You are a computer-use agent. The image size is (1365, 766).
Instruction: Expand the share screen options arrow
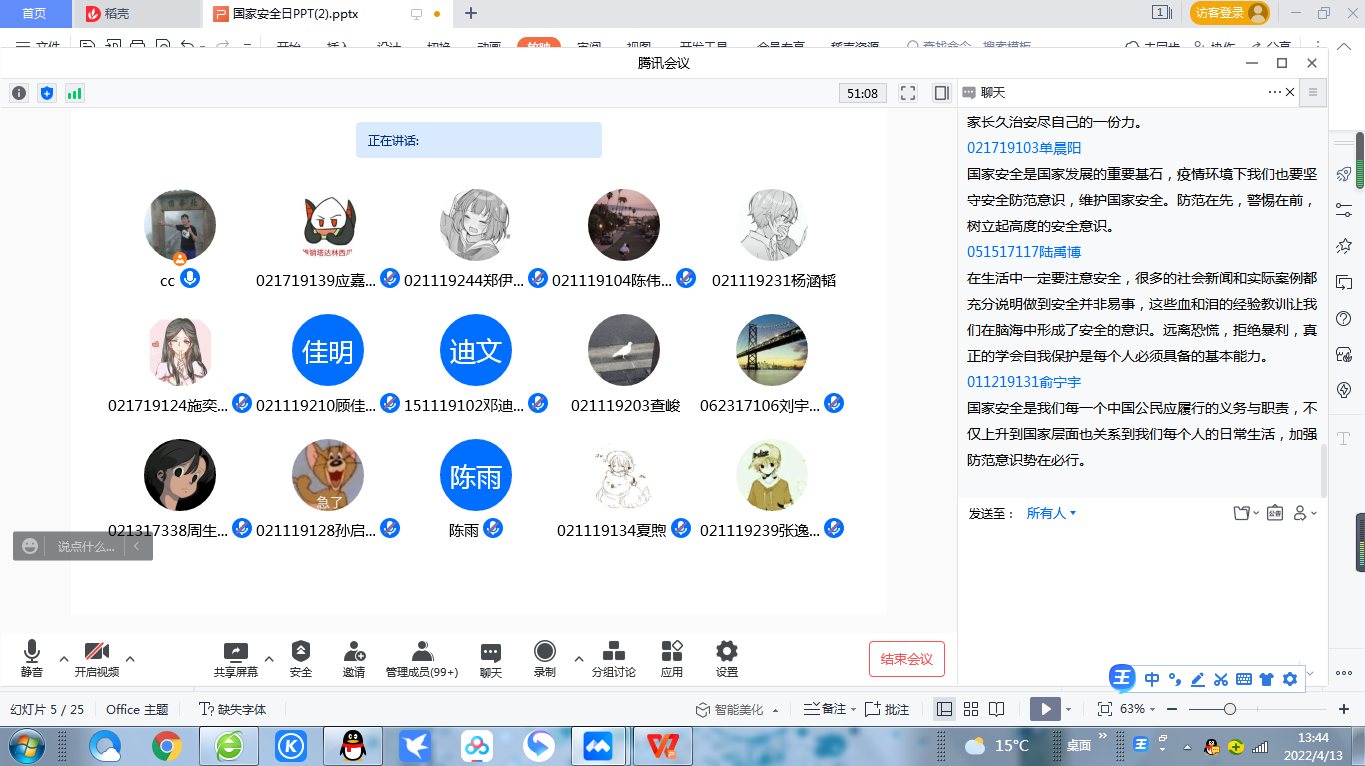pos(269,659)
